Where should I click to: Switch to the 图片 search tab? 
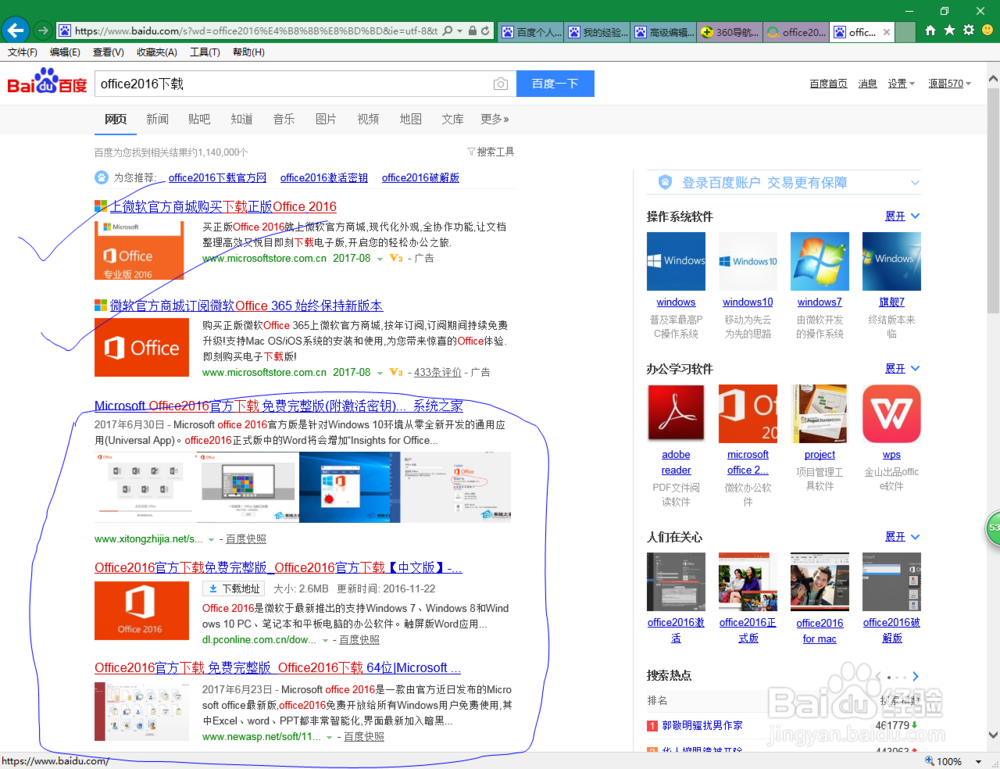(326, 119)
